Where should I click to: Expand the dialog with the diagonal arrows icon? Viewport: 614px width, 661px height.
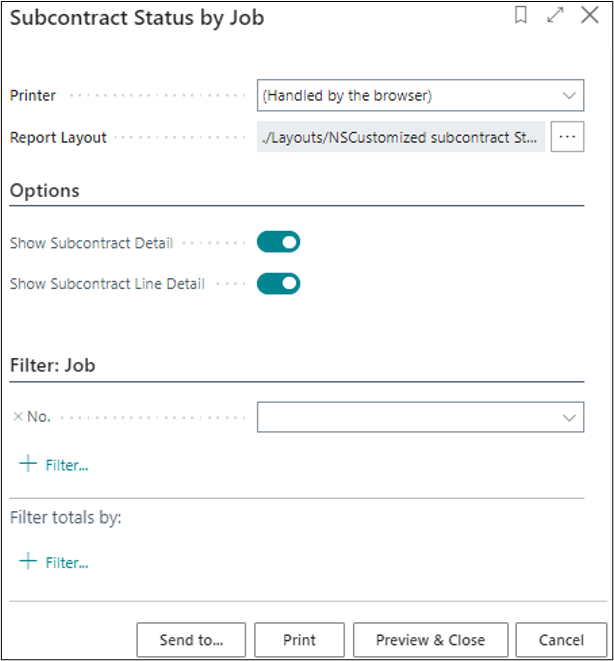coord(555,16)
